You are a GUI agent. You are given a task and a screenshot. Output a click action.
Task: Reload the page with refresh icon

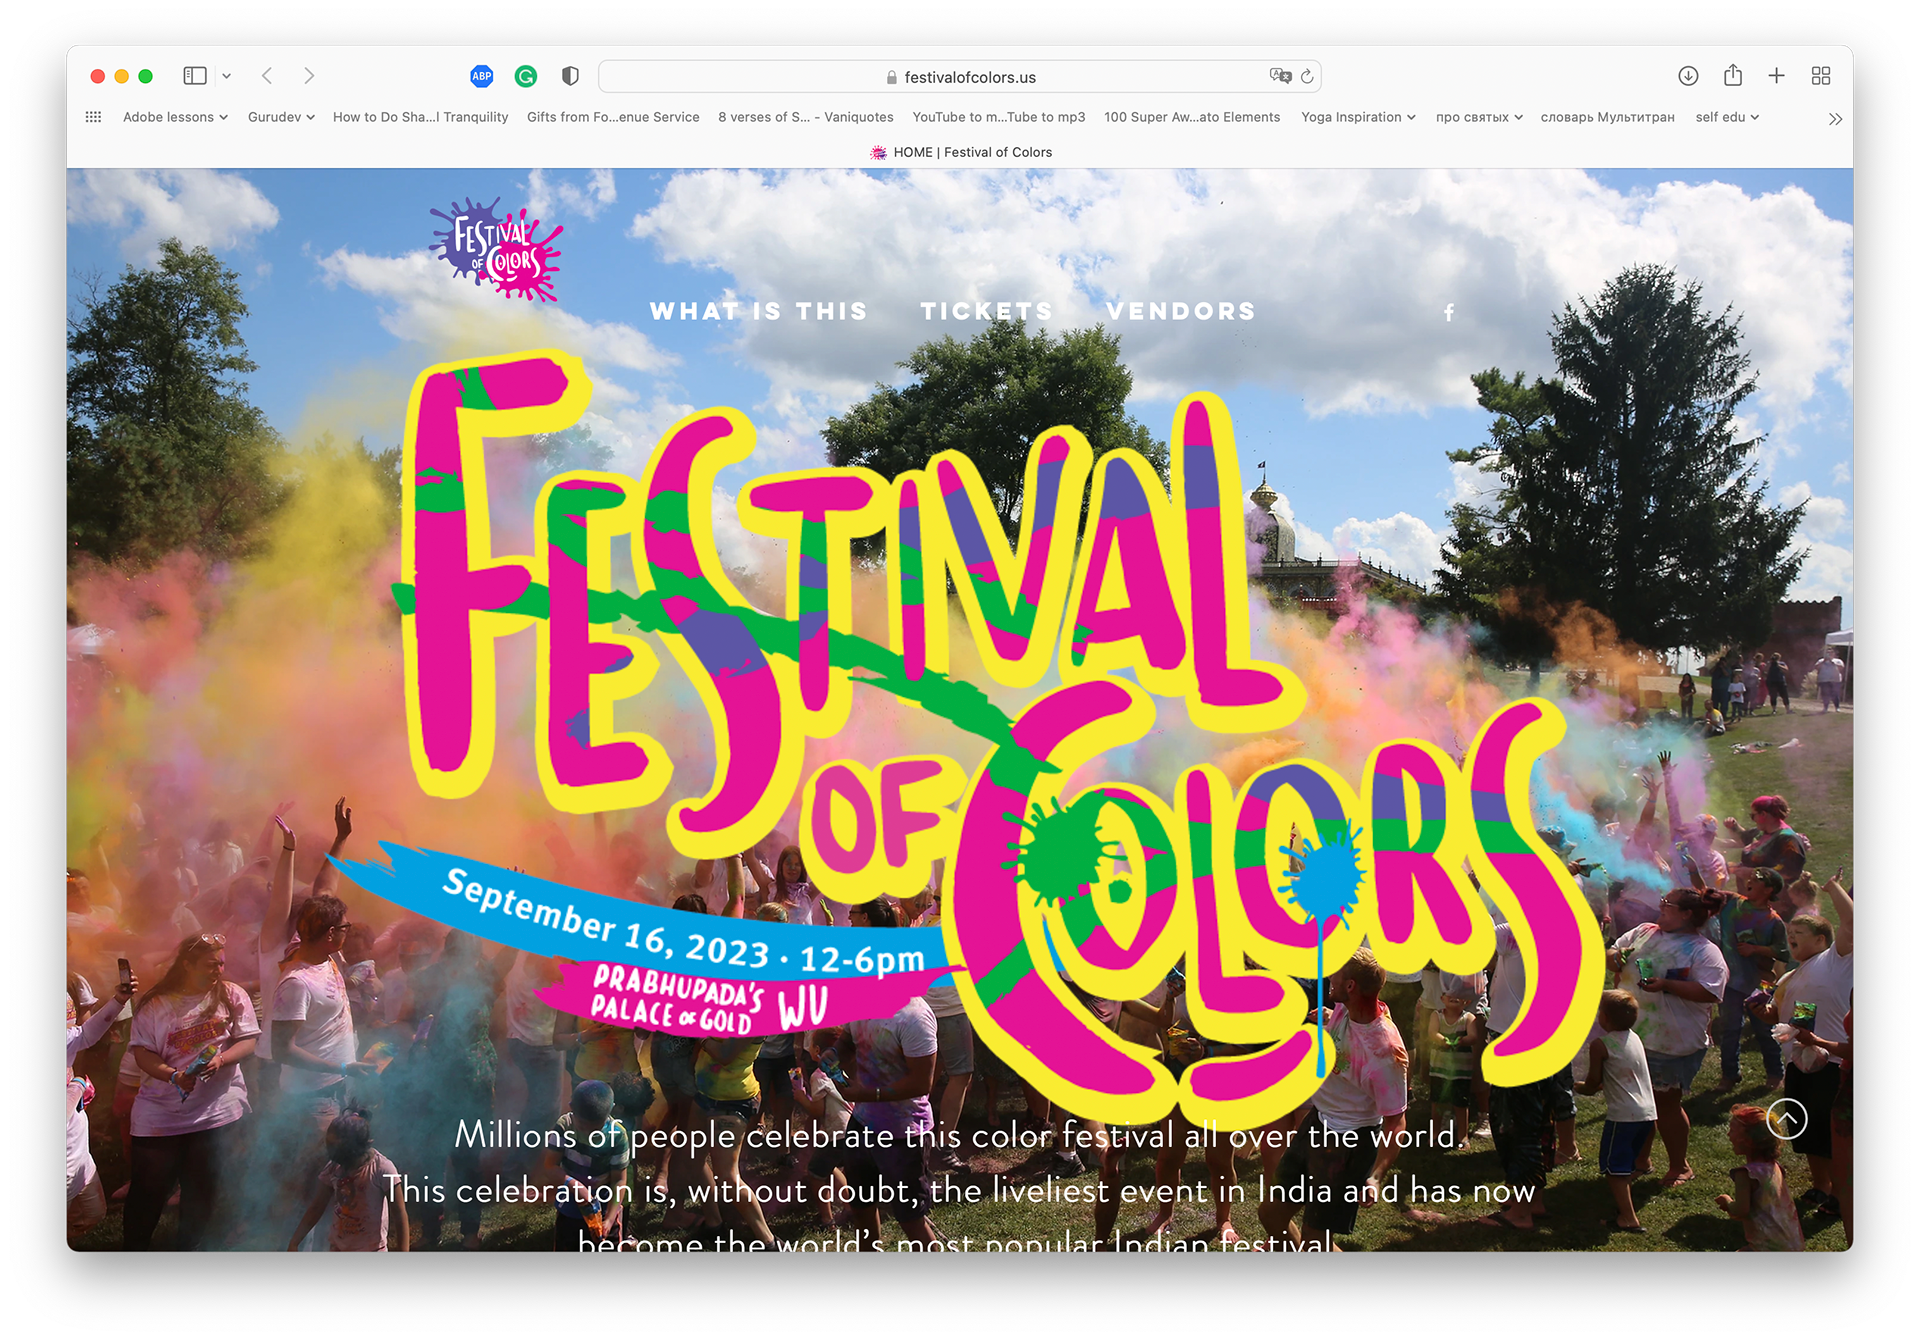tap(1307, 77)
